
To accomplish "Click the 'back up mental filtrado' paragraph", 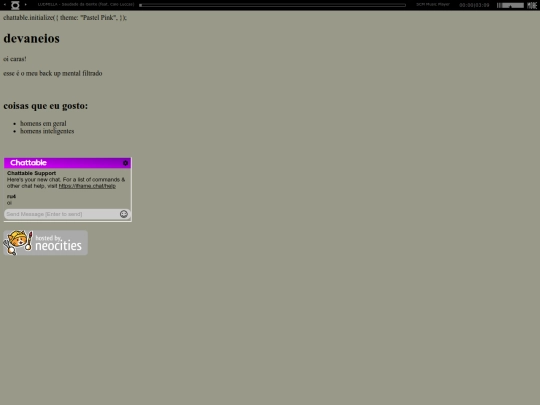I will point(53,73).
